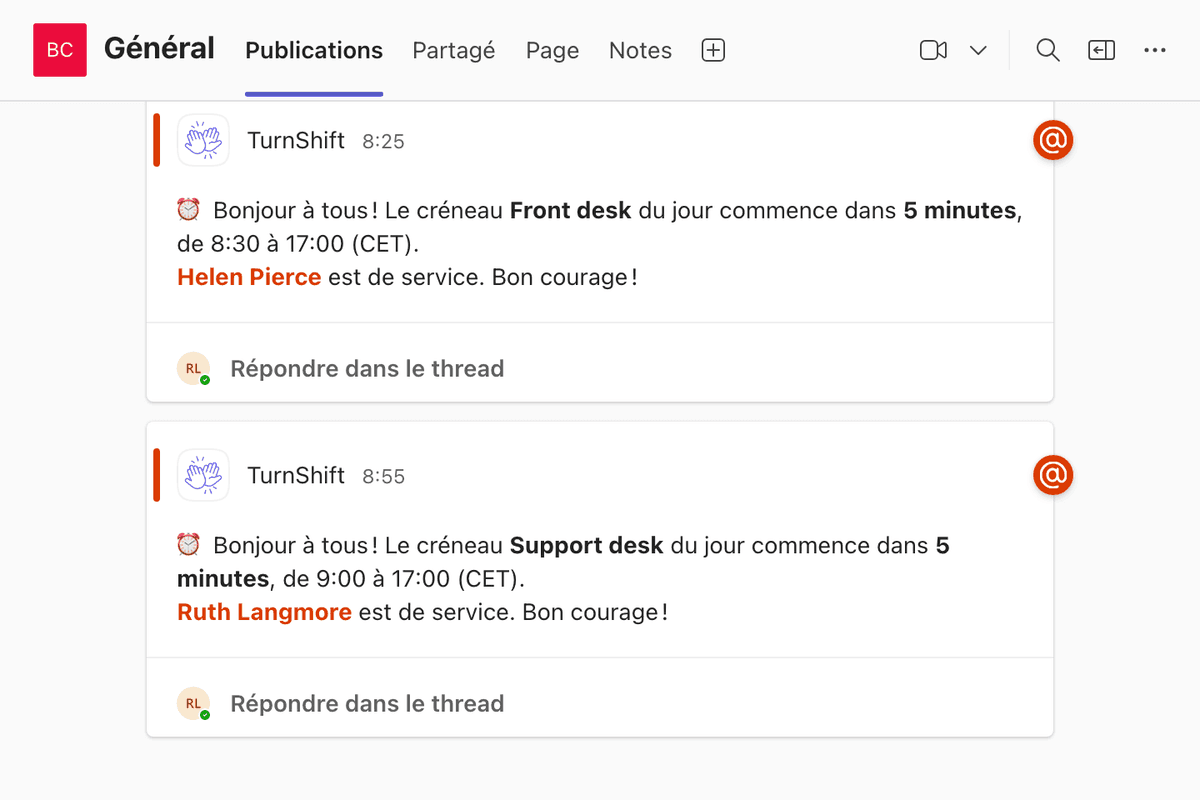Open more options ellipsis menu
This screenshot has height=800, width=1200.
pyautogui.click(x=1155, y=50)
